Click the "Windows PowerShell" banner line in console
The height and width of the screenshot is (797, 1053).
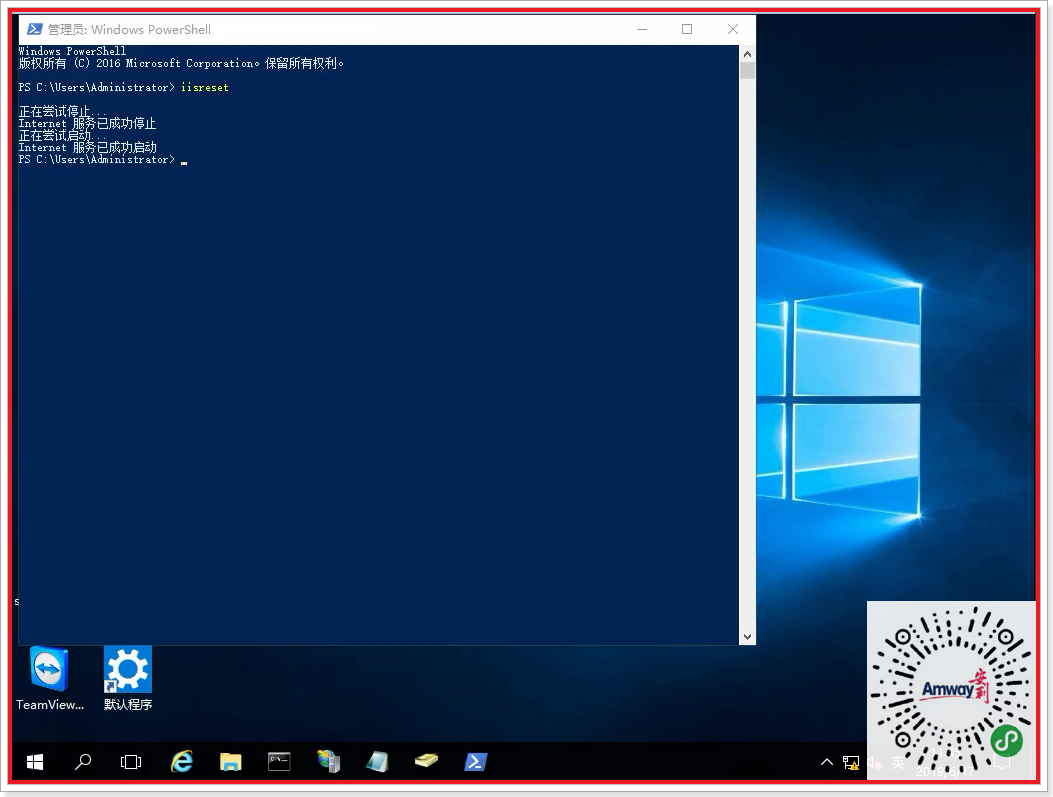pos(73,51)
